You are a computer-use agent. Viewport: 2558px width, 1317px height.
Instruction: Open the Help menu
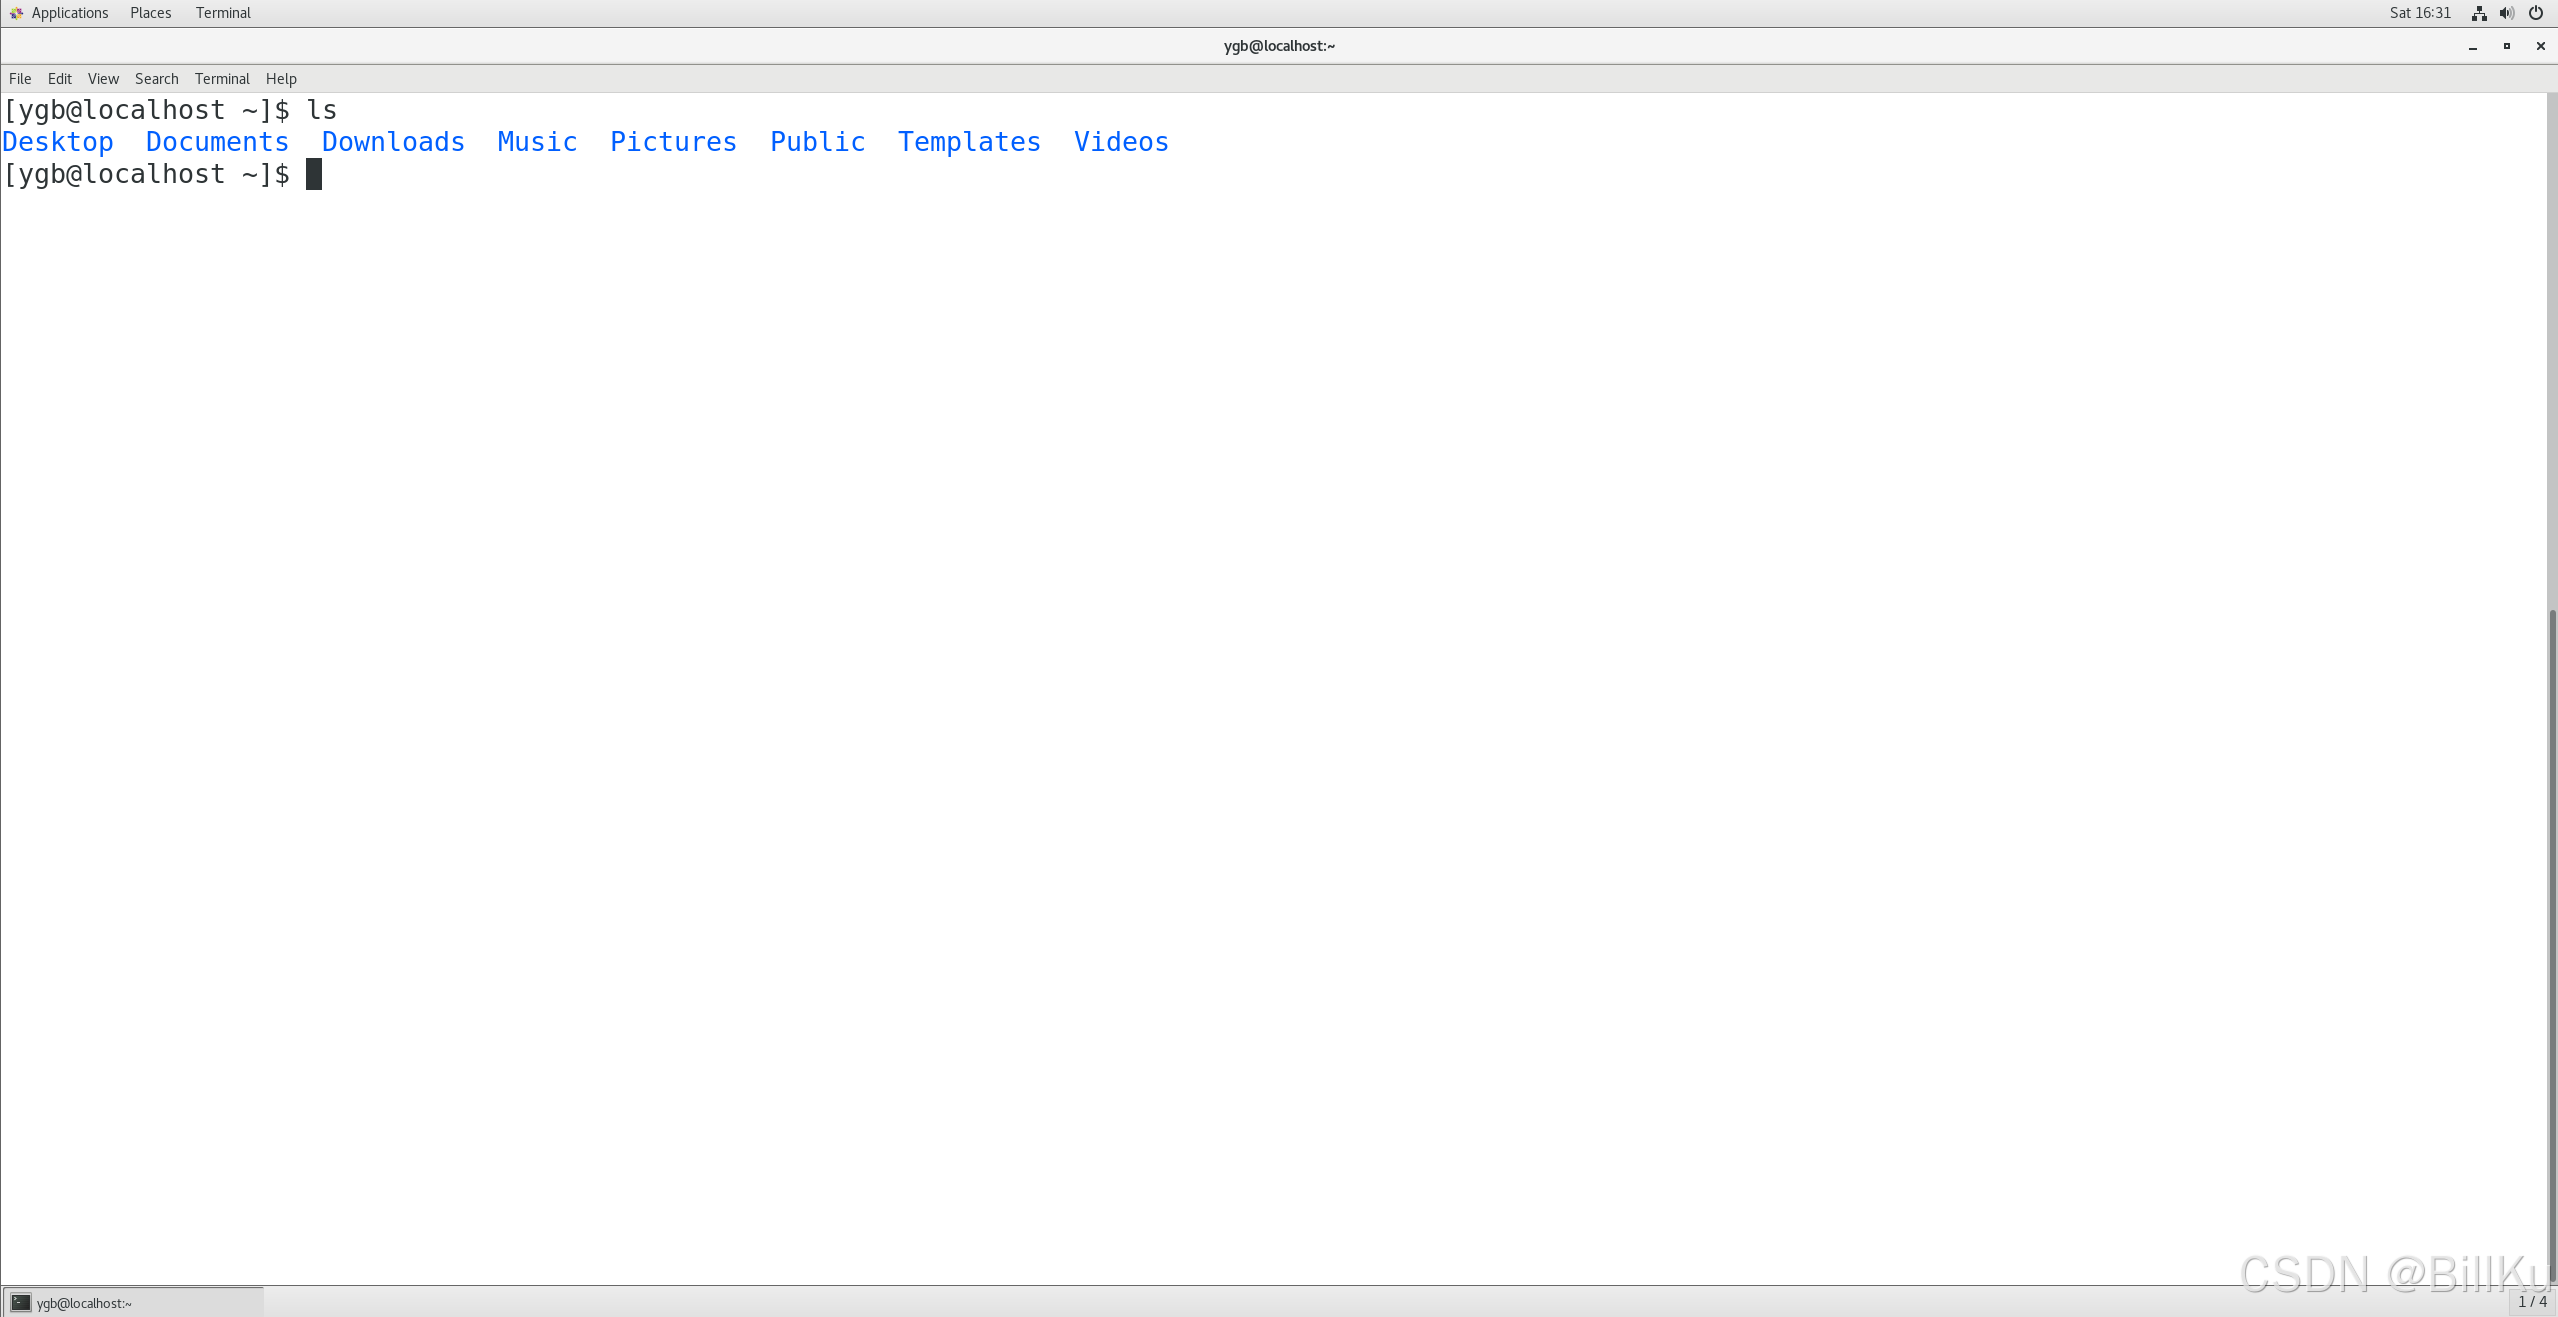point(281,79)
